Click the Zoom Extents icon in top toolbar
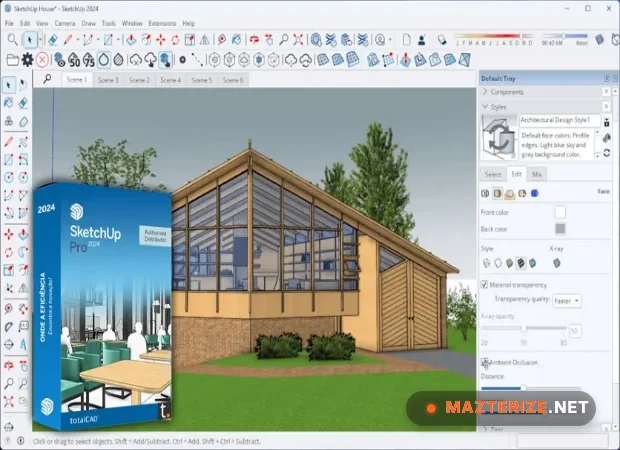 pyautogui.click(x=298, y=40)
